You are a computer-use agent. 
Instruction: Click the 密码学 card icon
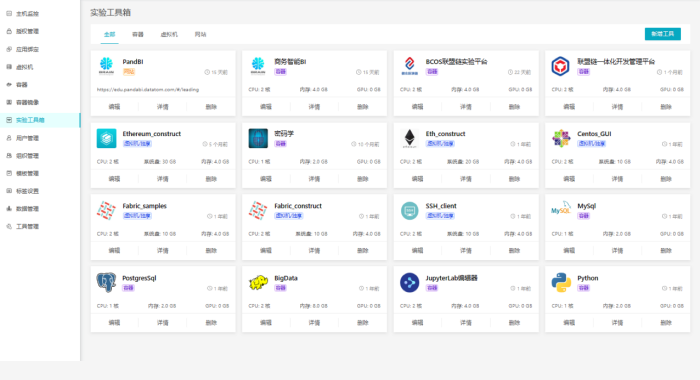[258, 138]
